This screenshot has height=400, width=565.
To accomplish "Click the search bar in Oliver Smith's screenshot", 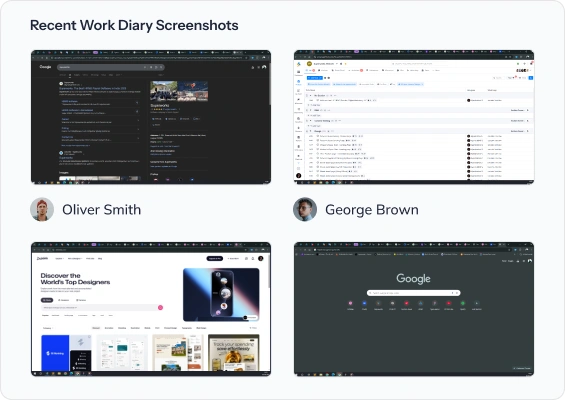I will click(x=111, y=67).
